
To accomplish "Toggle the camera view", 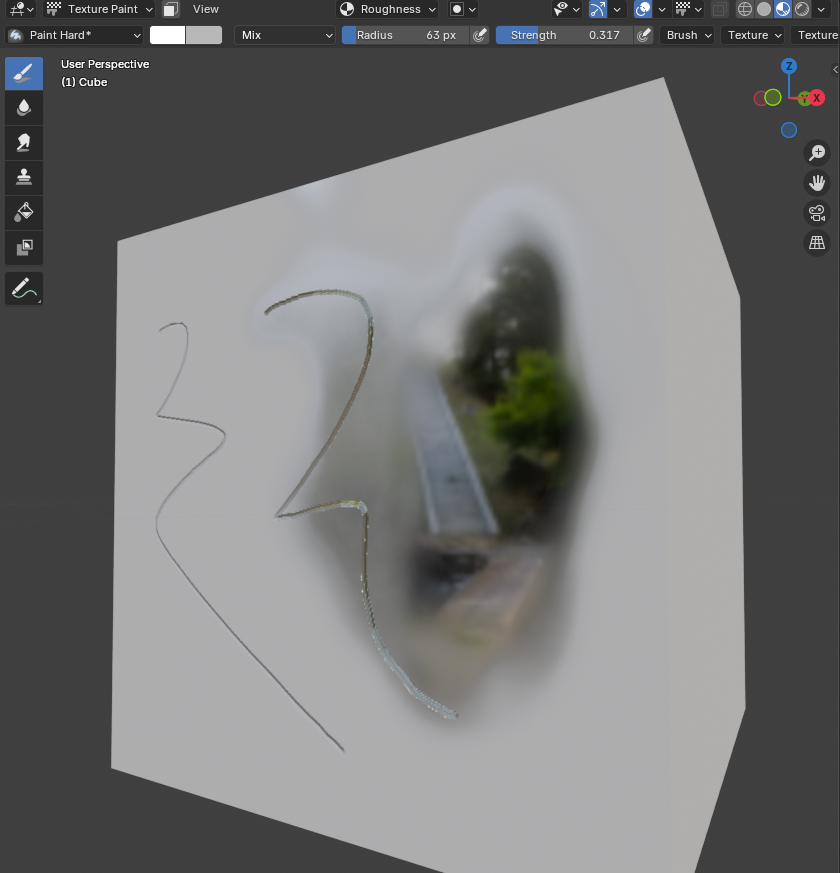I will [x=817, y=212].
